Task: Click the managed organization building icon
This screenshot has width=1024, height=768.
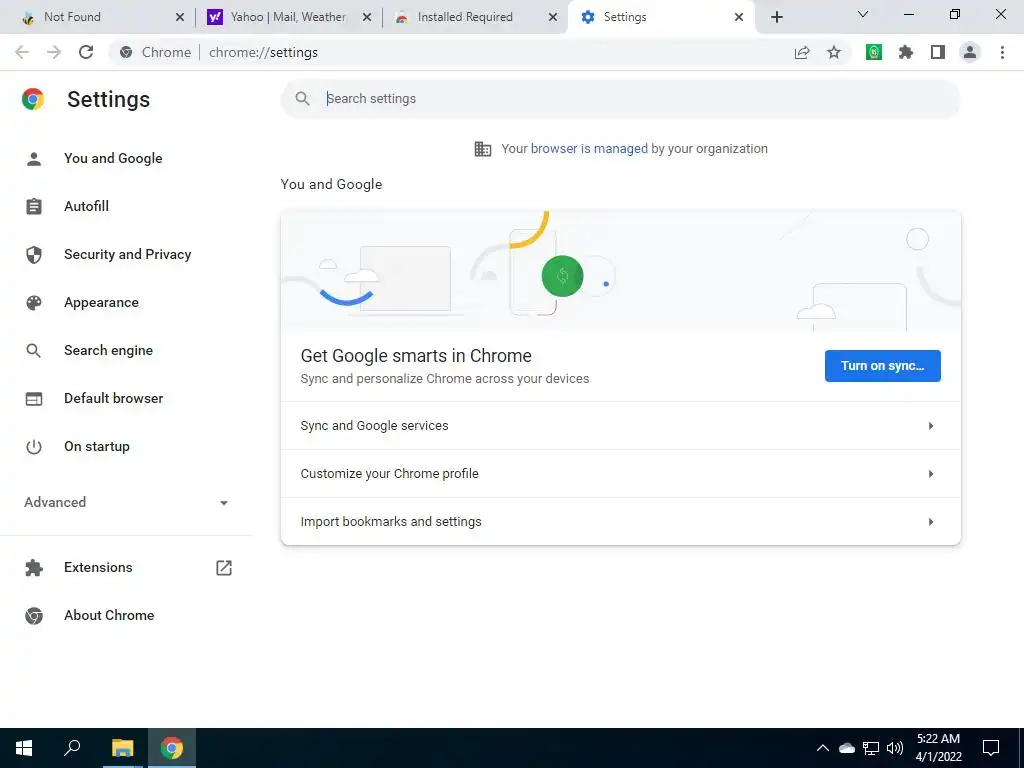Action: click(x=483, y=149)
